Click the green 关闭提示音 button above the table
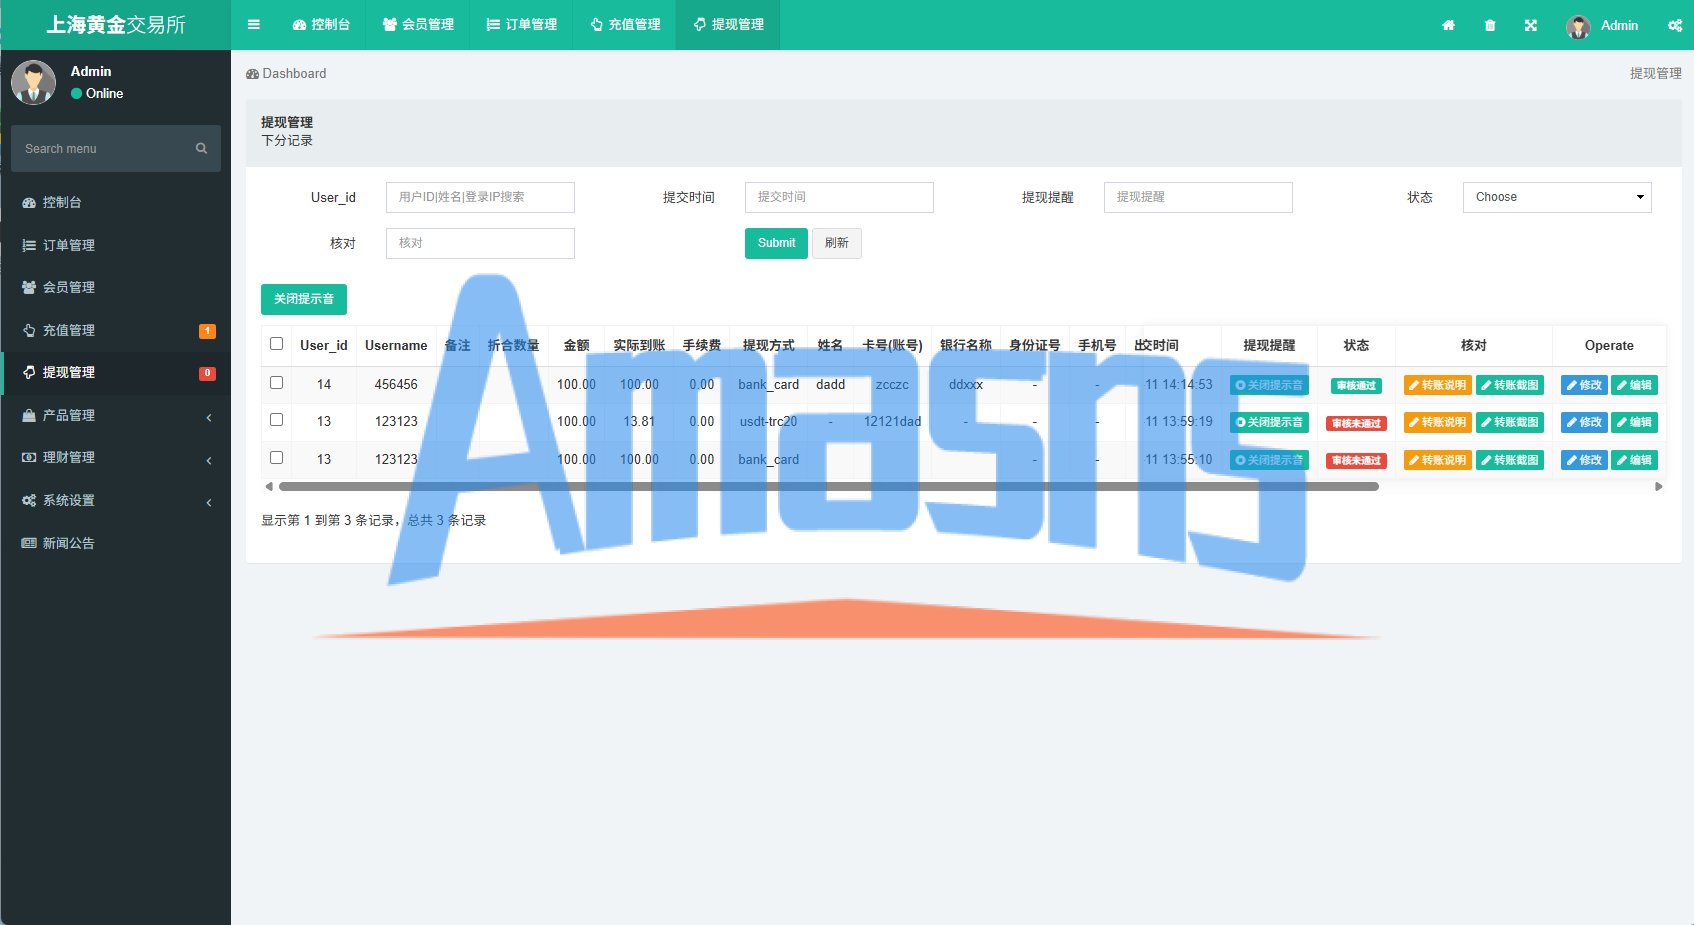1694x925 pixels. pyautogui.click(x=304, y=299)
